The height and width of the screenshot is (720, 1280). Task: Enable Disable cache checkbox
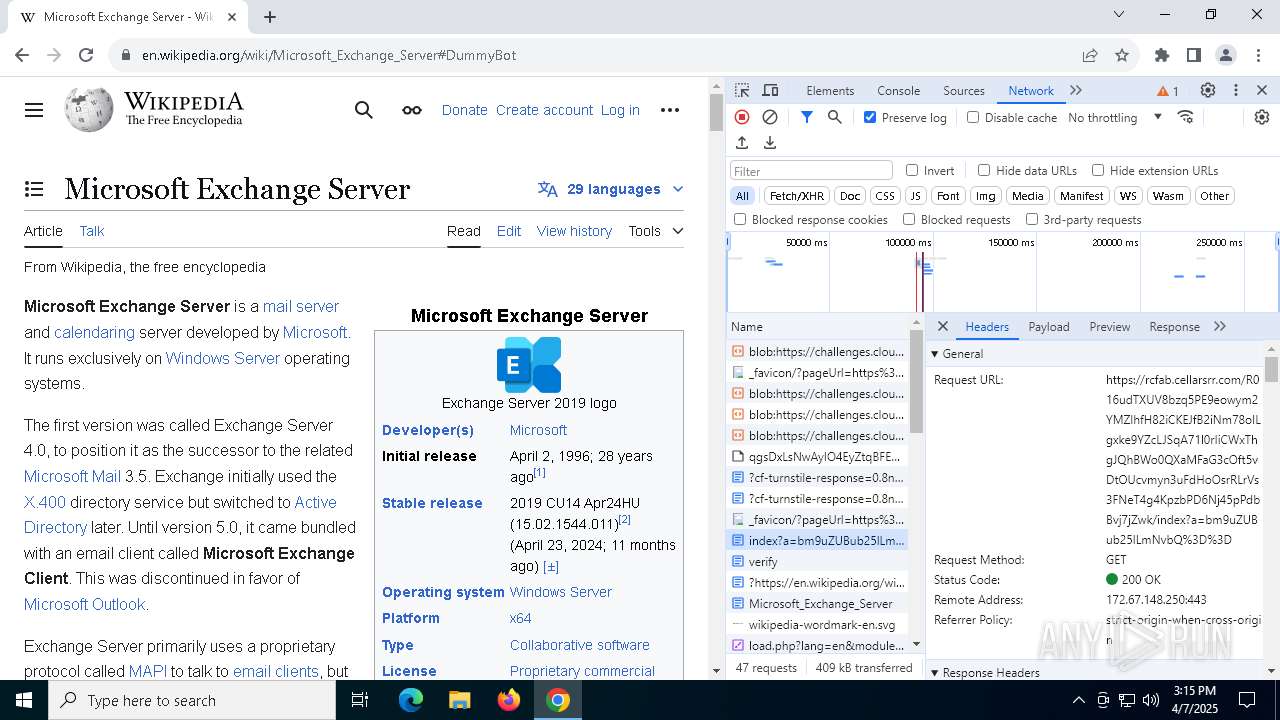pyautogui.click(x=973, y=117)
